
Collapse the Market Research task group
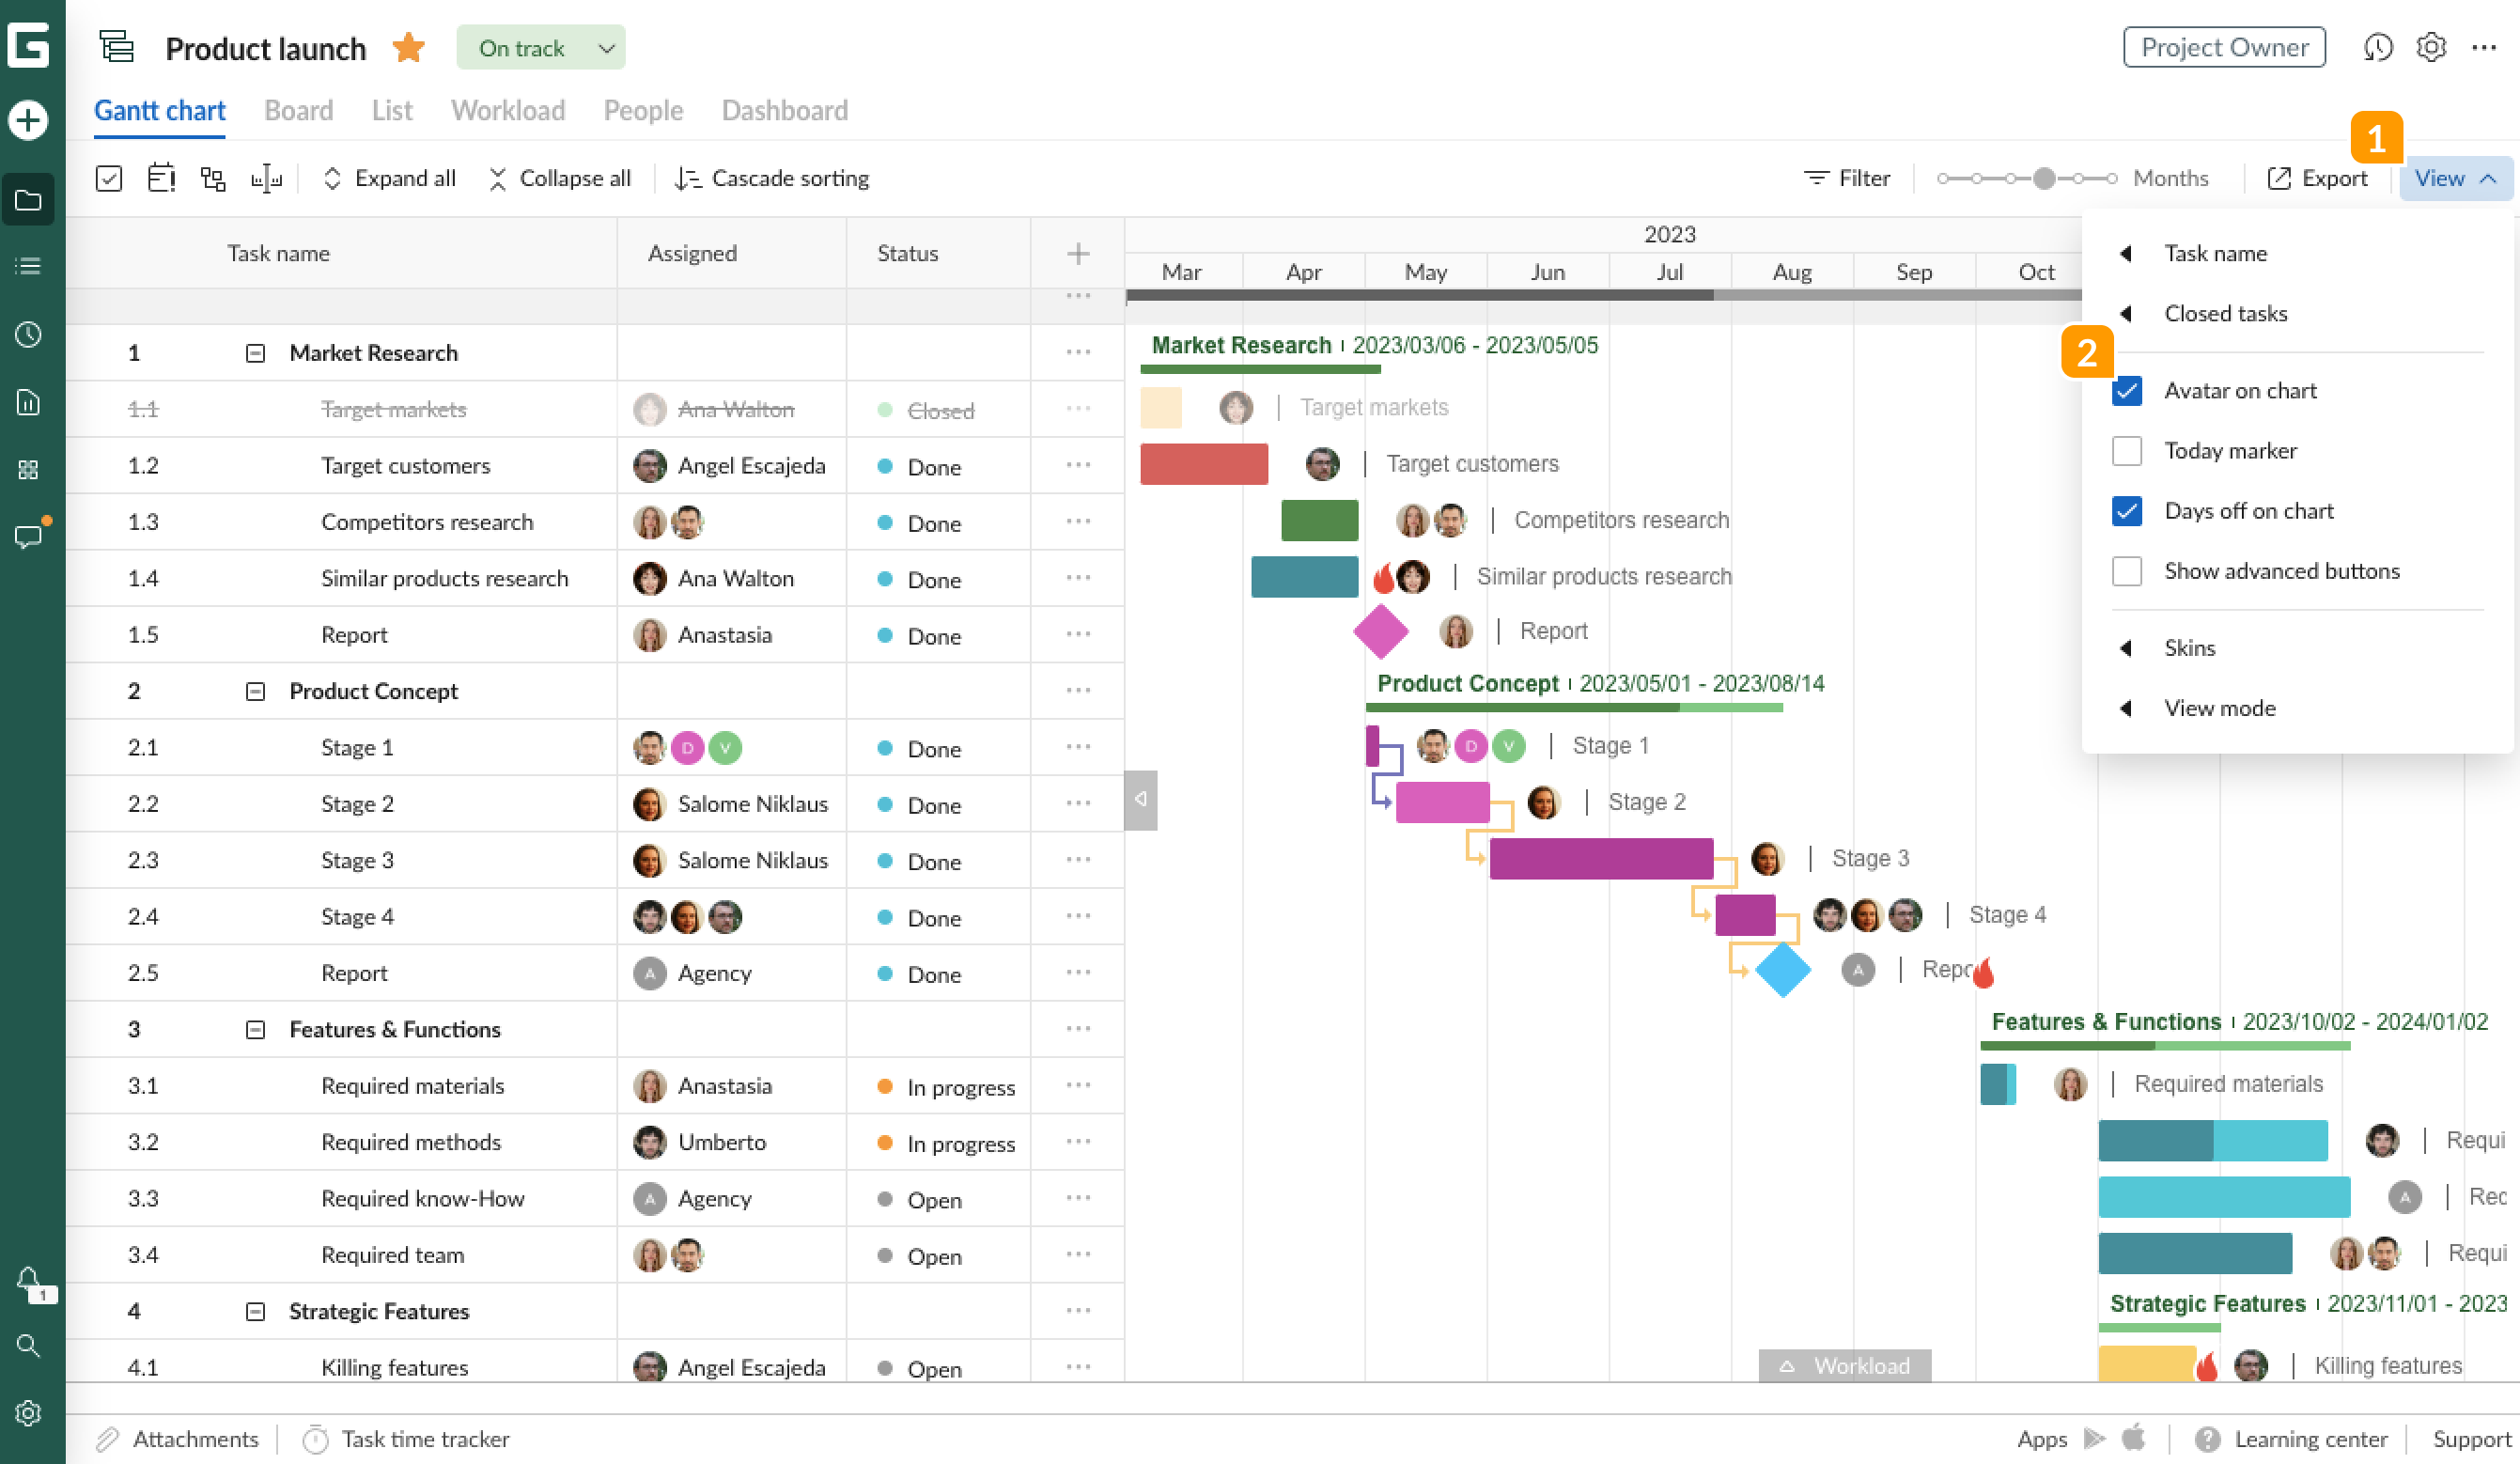point(256,352)
